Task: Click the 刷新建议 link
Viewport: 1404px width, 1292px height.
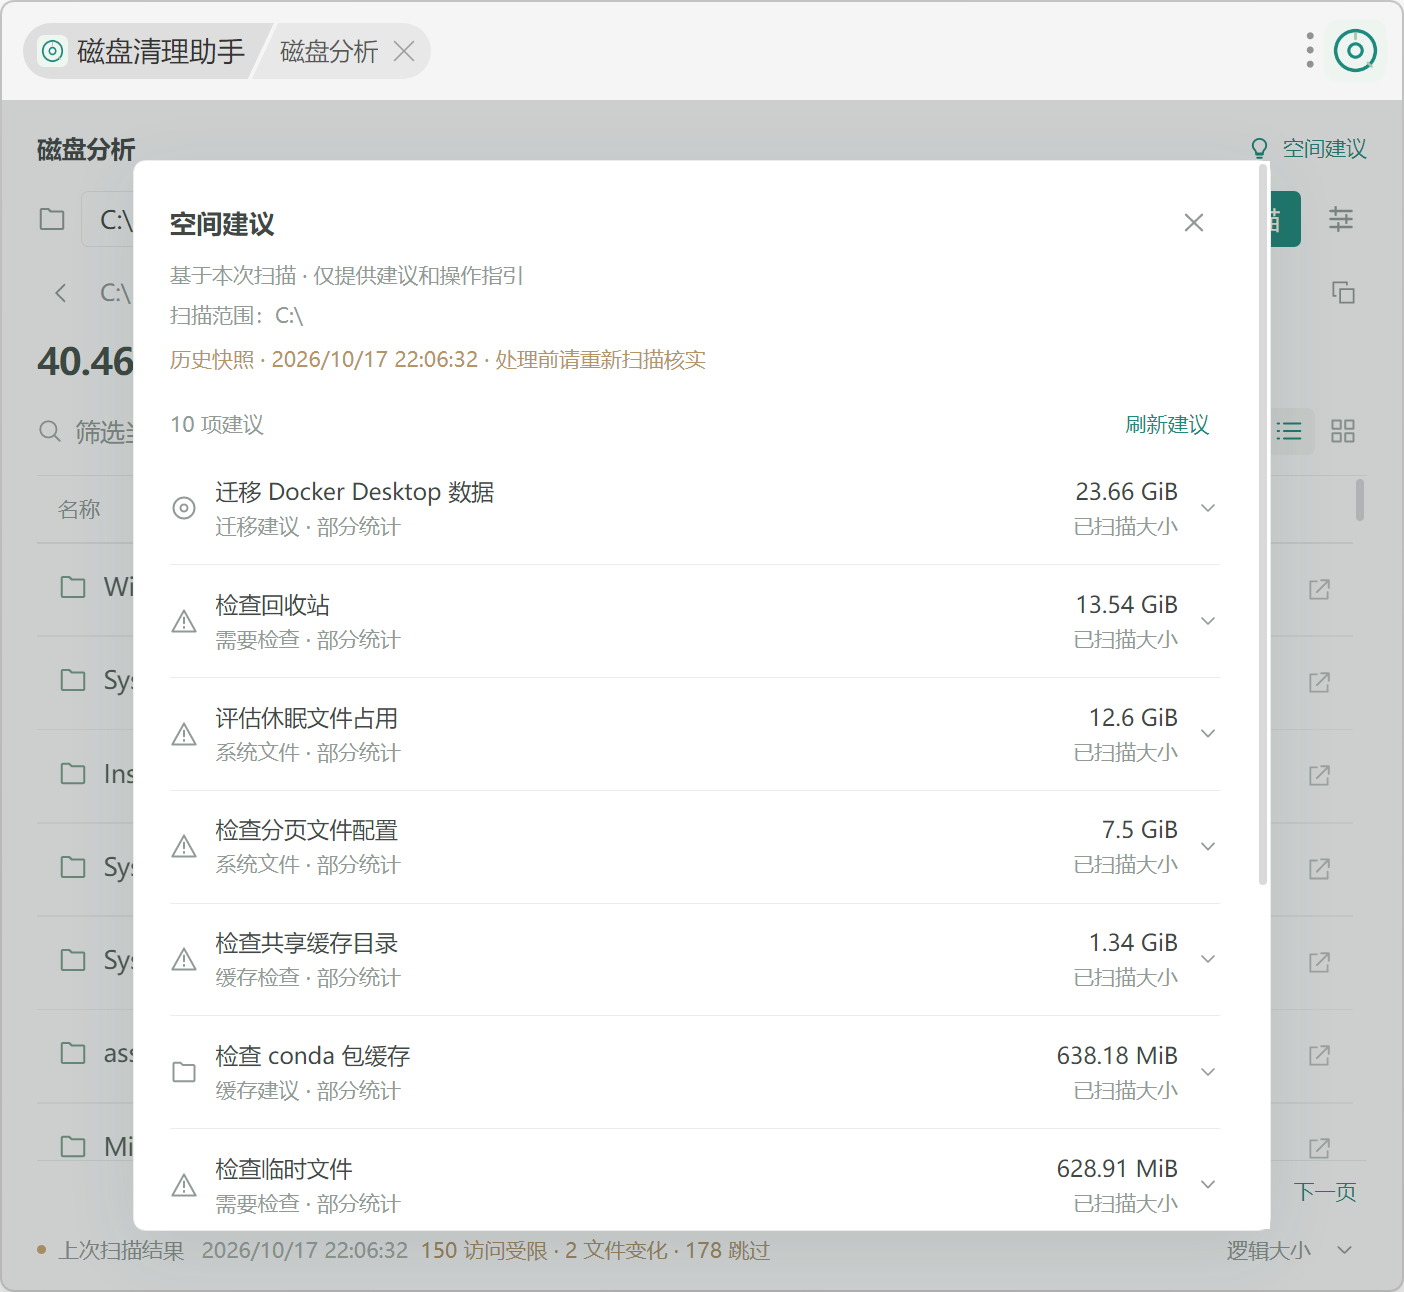Action: (1167, 424)
